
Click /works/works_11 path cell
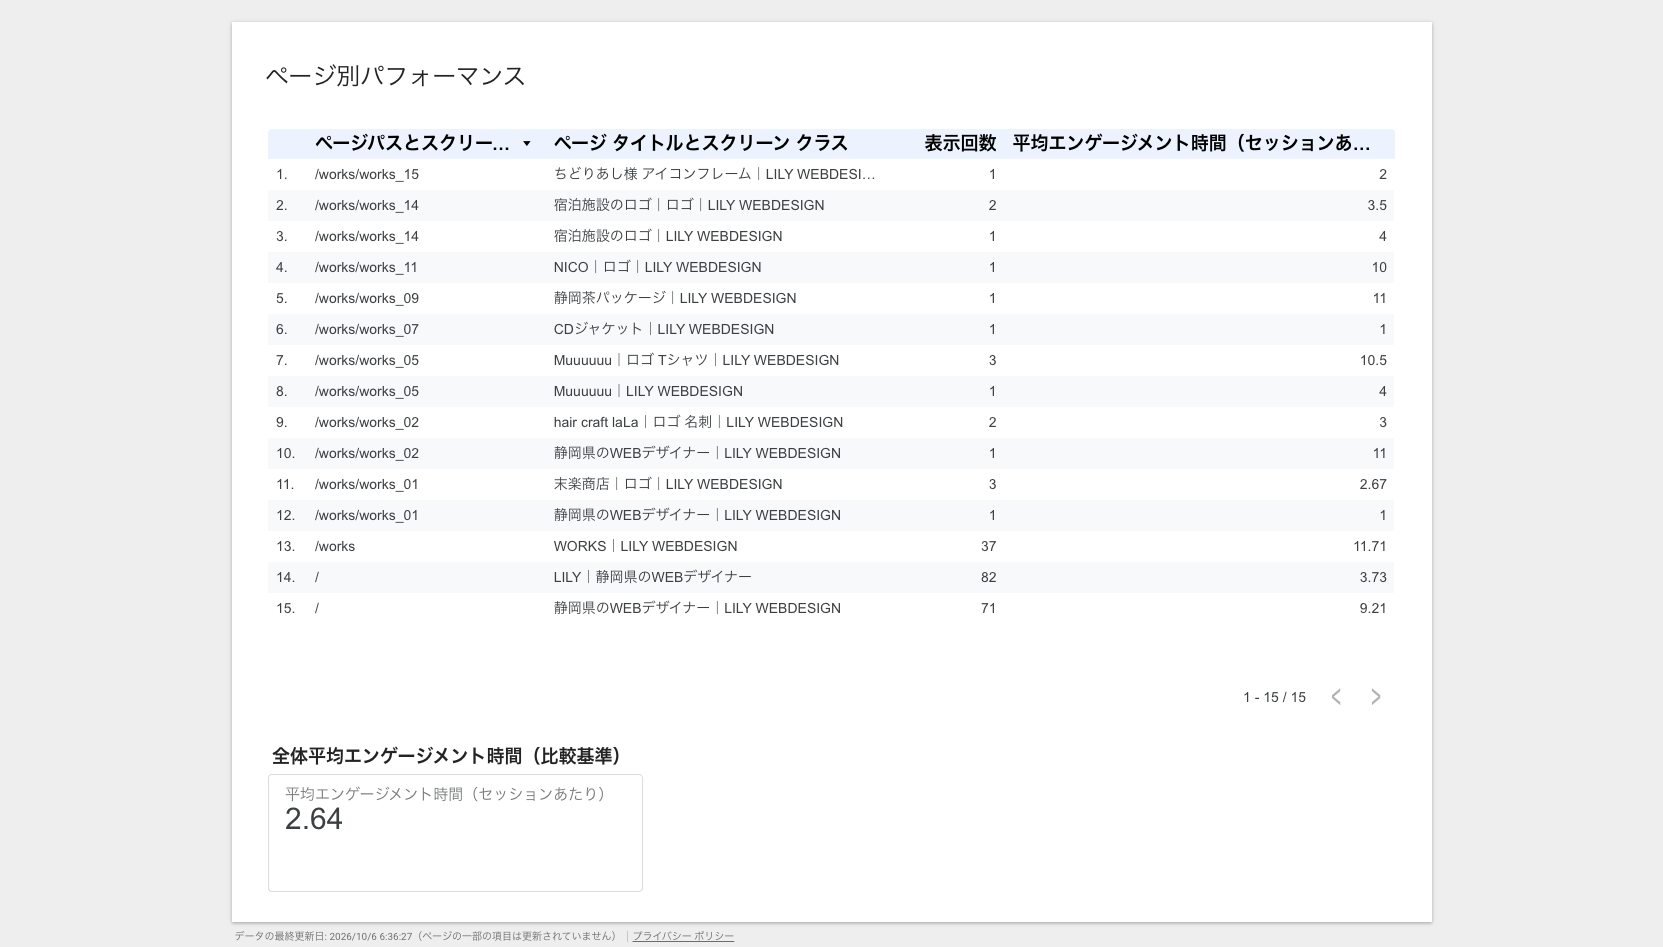(366, 267)
